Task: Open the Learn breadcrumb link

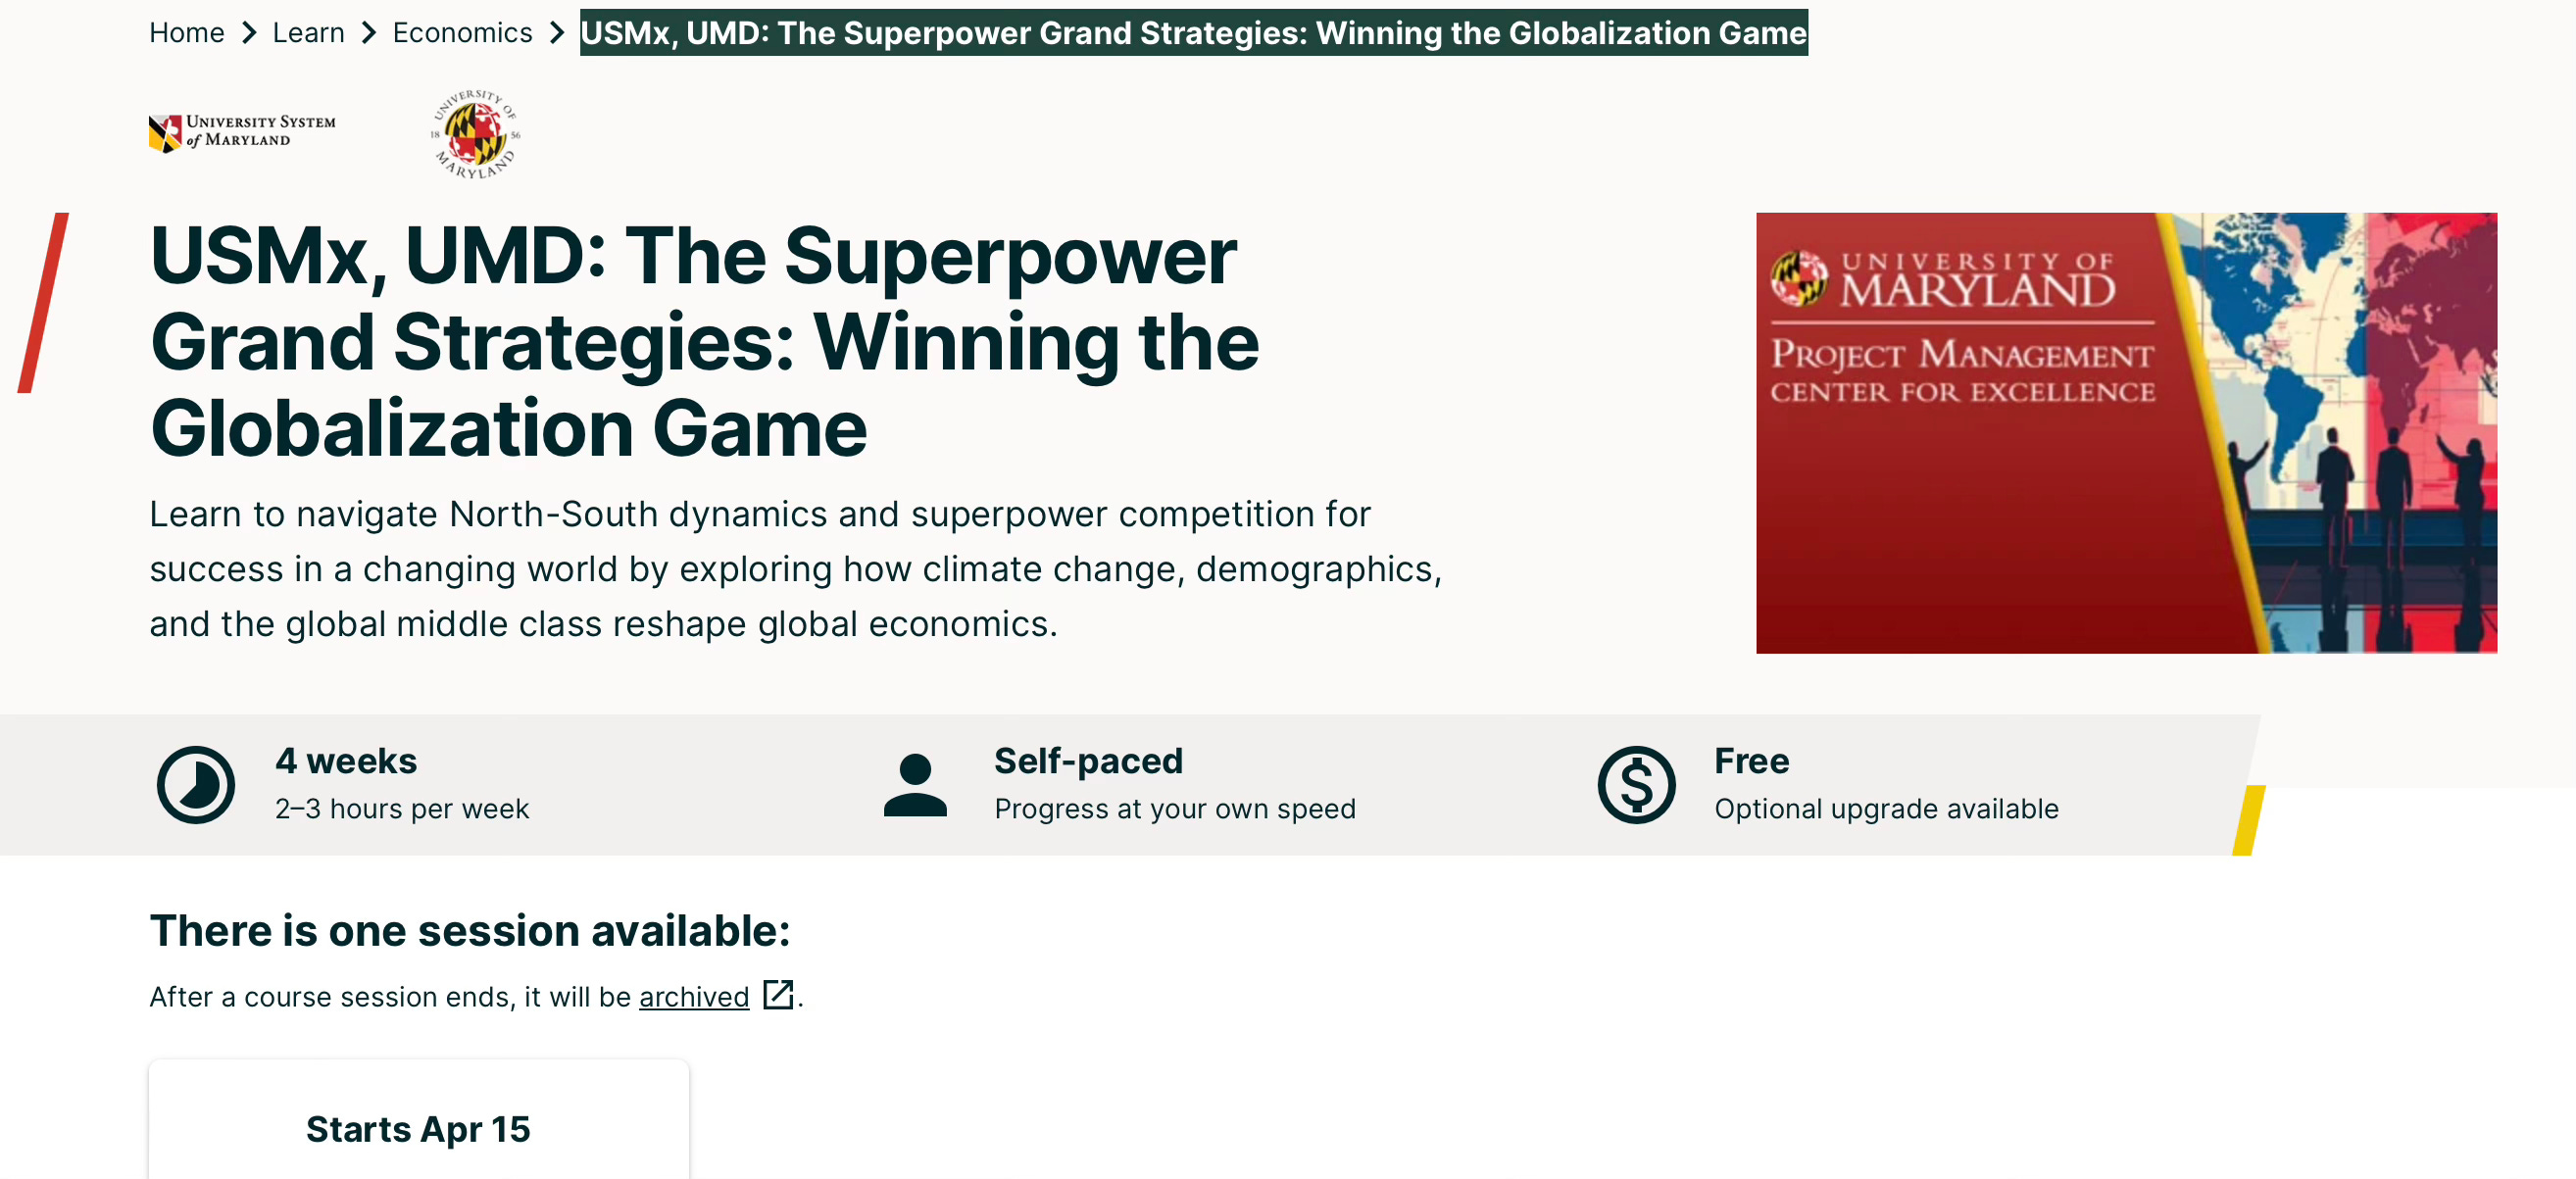Action: coord(308,33)
